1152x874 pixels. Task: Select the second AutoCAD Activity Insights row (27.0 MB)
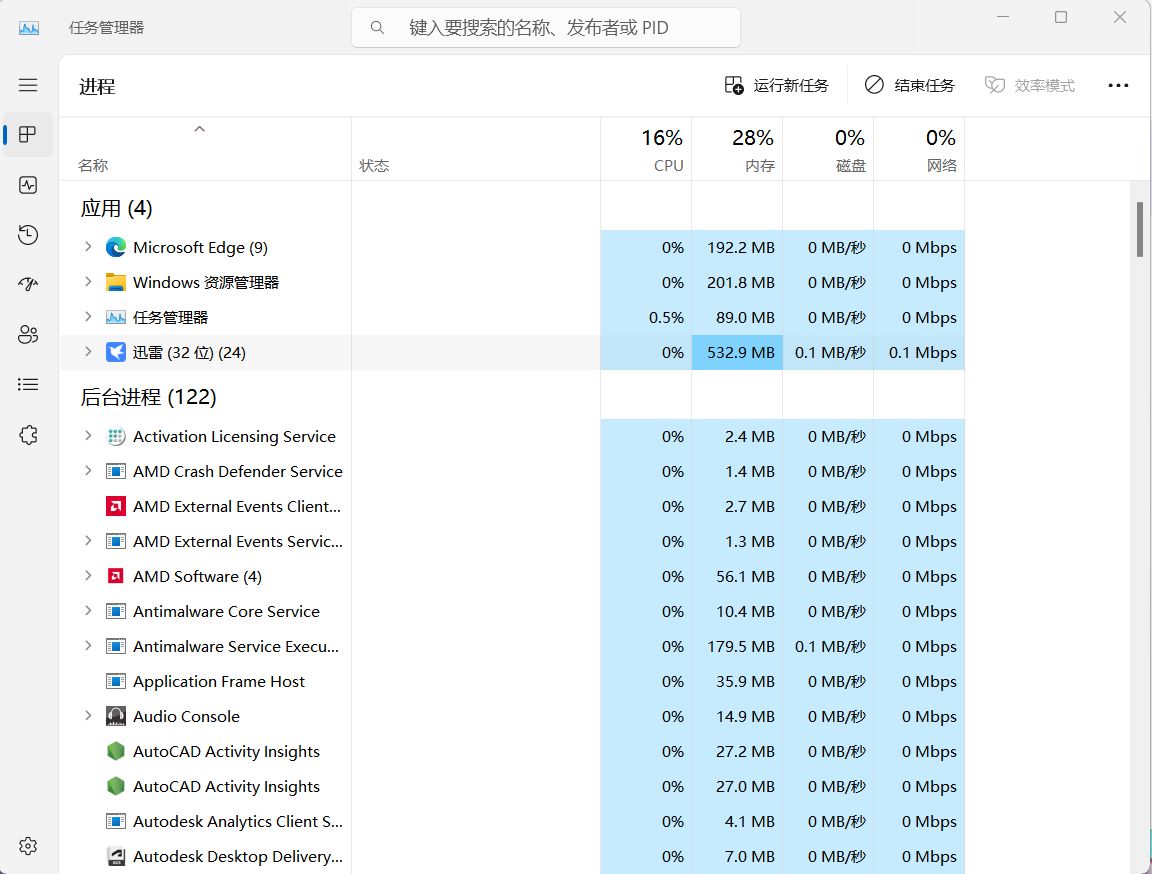pyautogui.click(x=511, y=787)
